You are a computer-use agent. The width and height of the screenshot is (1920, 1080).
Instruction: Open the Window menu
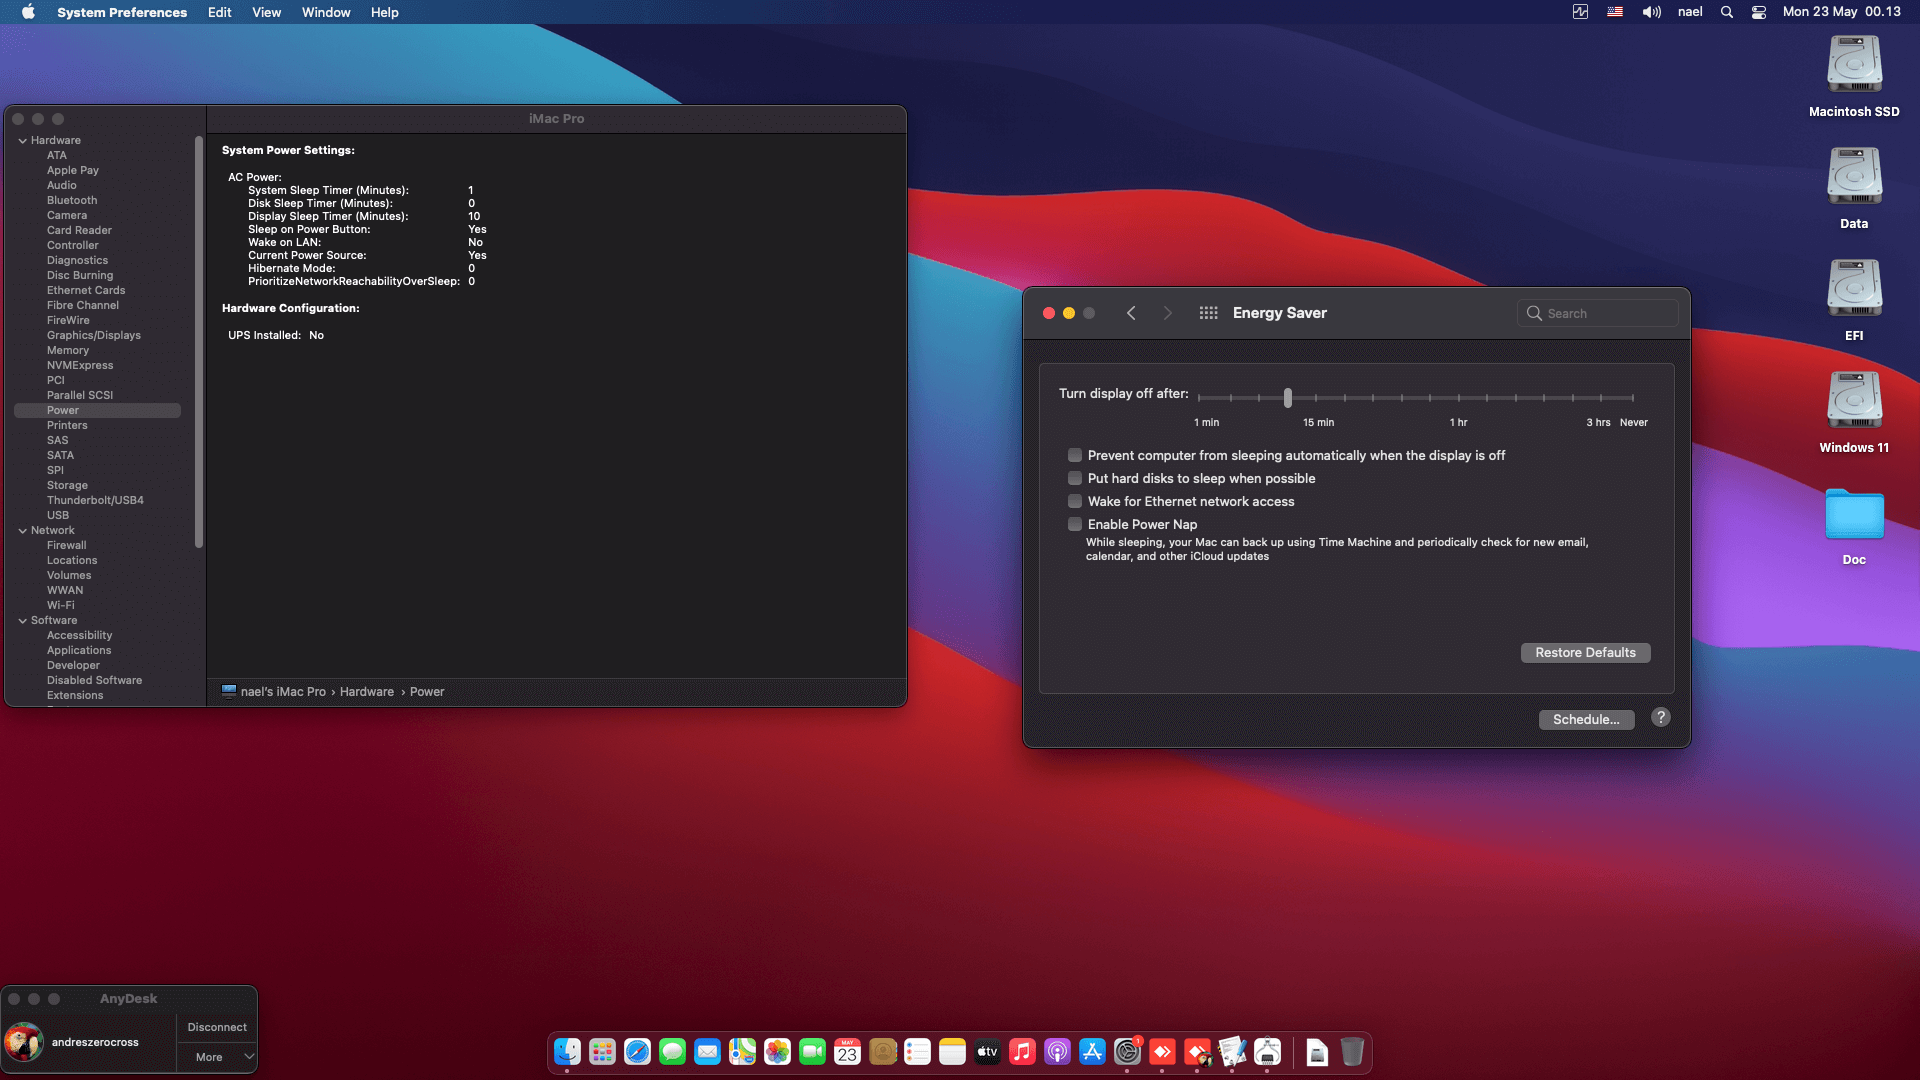[326, 12]
